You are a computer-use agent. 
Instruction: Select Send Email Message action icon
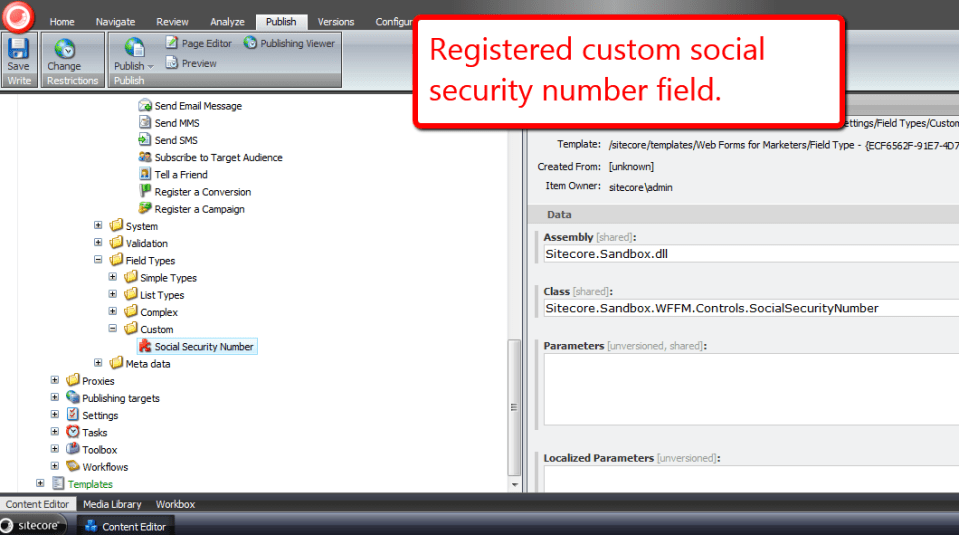click(x=145, y=105)
